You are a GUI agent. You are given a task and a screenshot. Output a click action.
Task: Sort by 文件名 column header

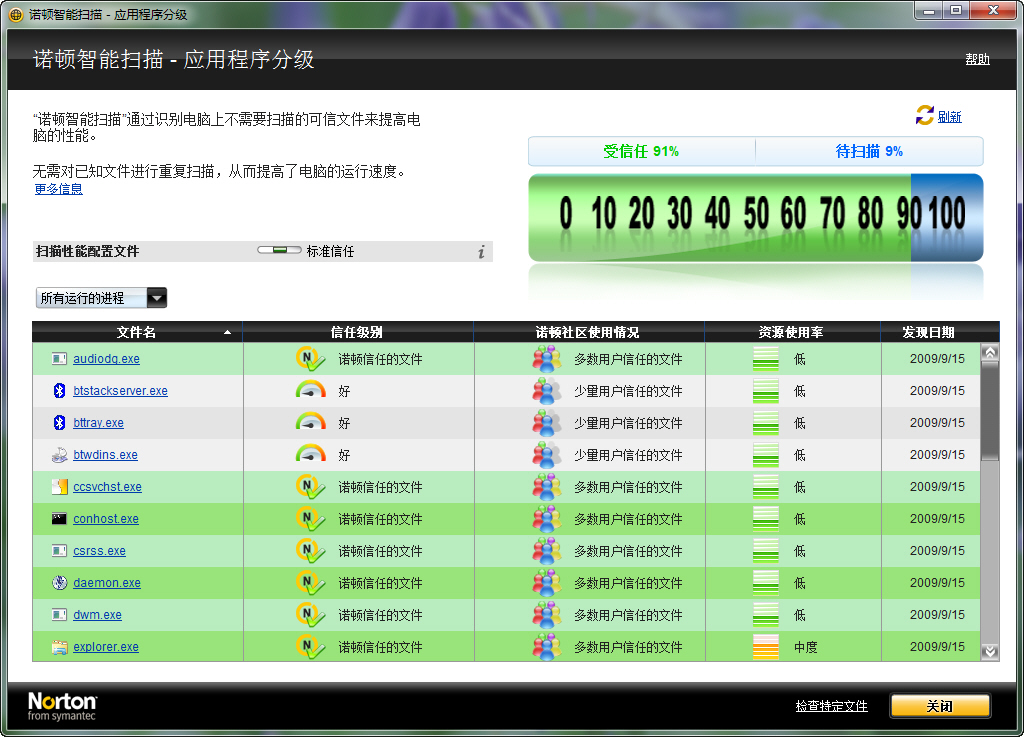137,332
